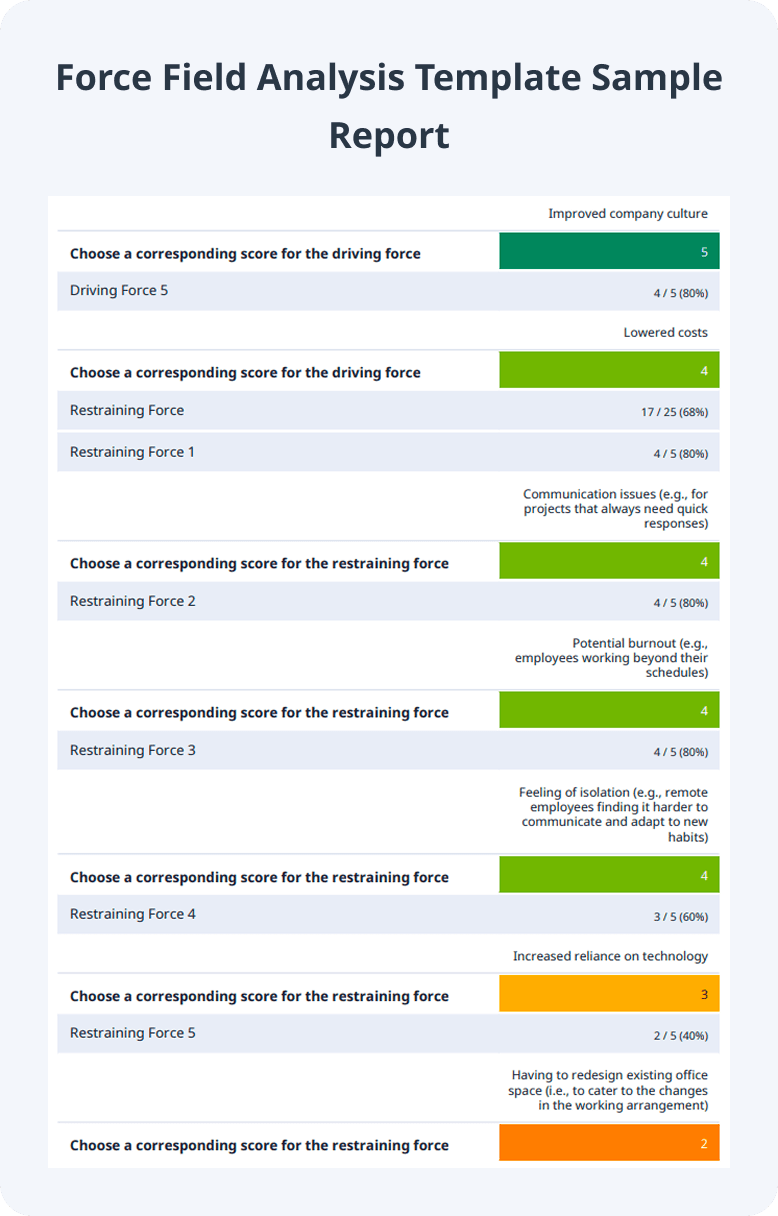Click the 'Improved company culture' text
The width and height of the screenshot is (778, 1216).
pos(628,213)
